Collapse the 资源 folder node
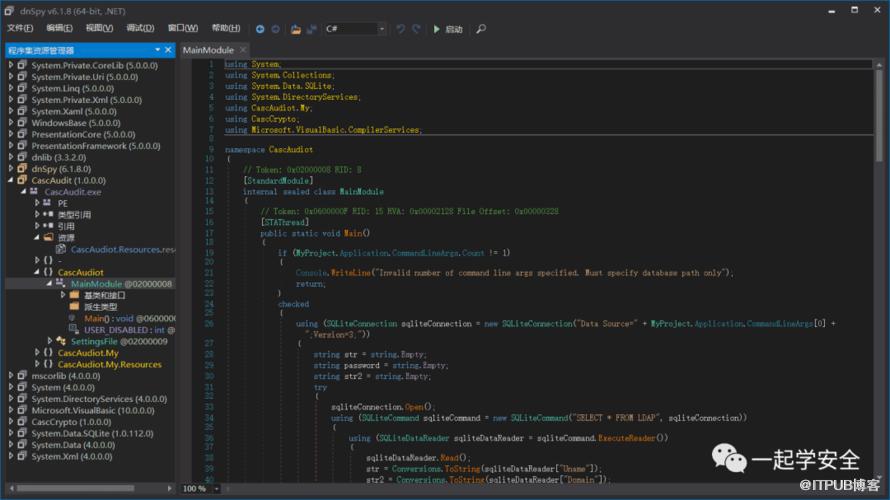This screenshot has width=890, height=500. pos(37,237)
